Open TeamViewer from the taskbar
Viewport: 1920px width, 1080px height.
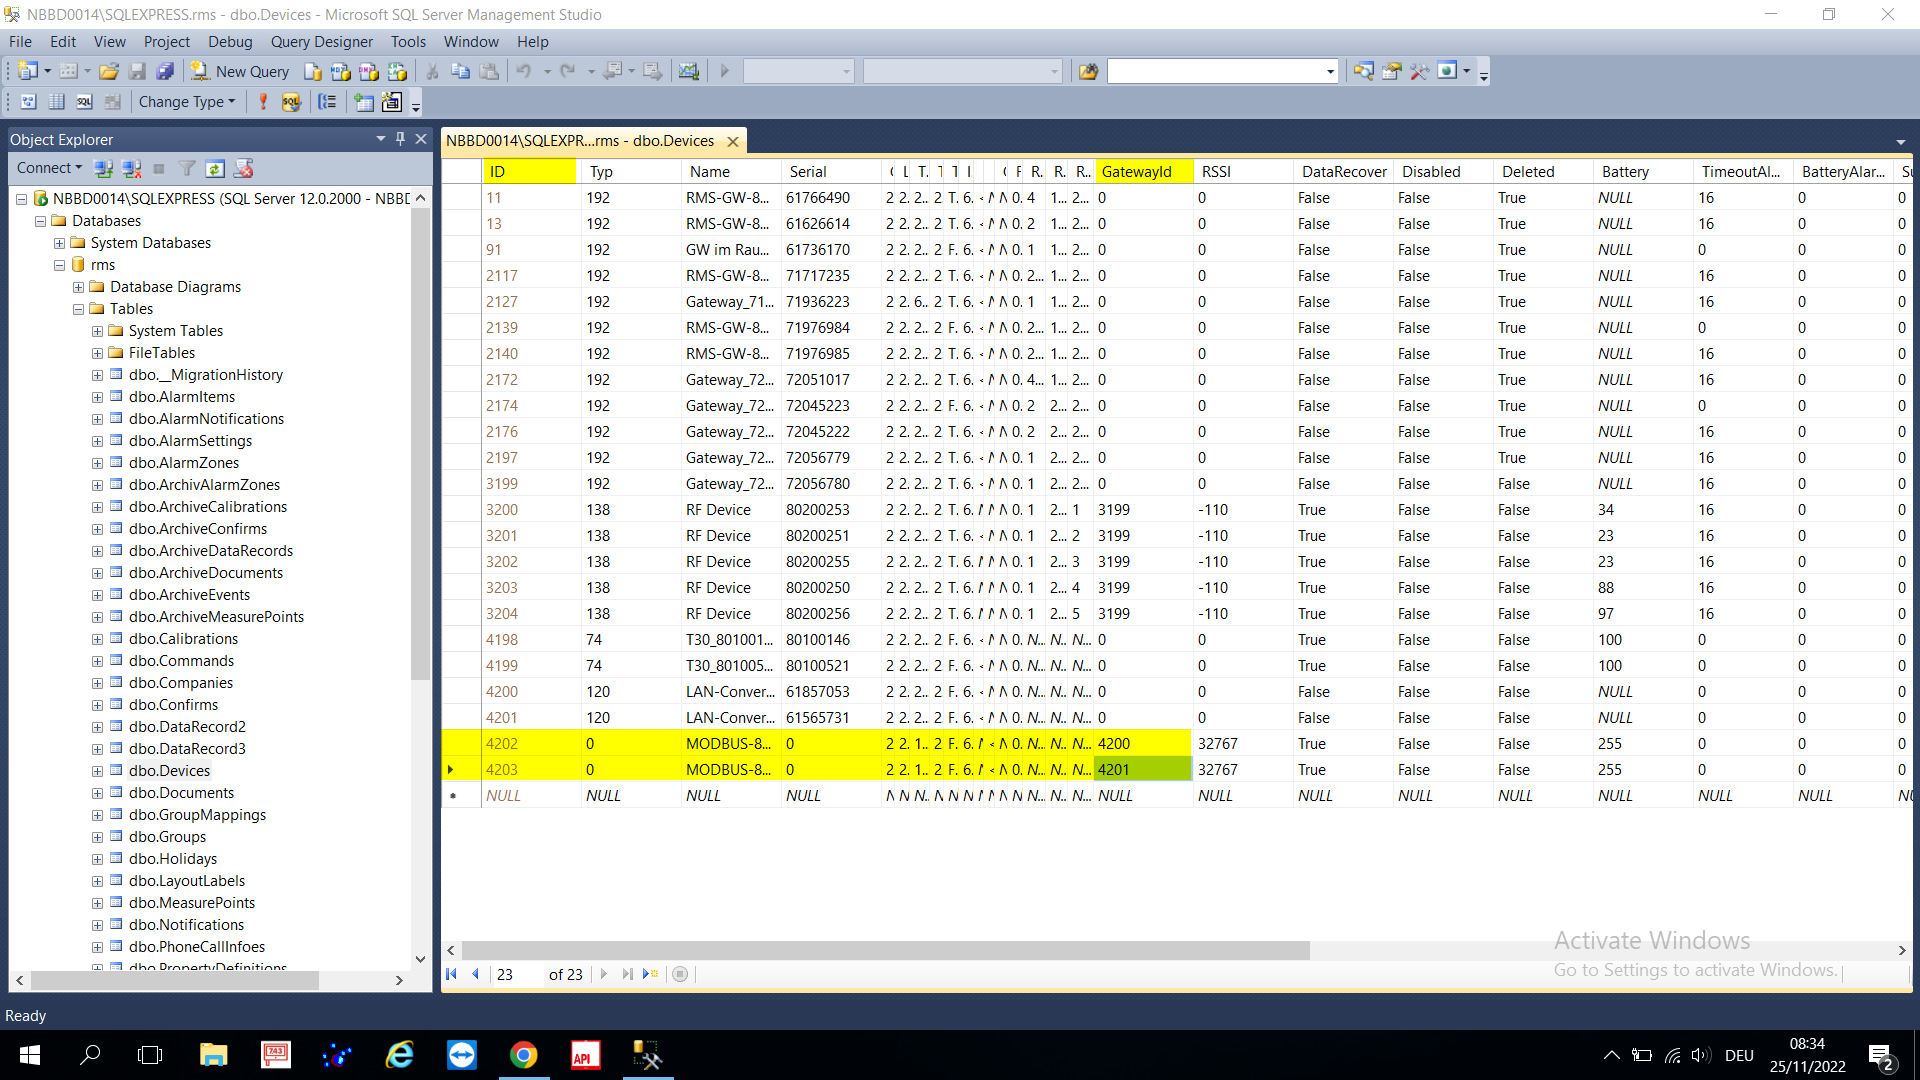point(462,1055)
